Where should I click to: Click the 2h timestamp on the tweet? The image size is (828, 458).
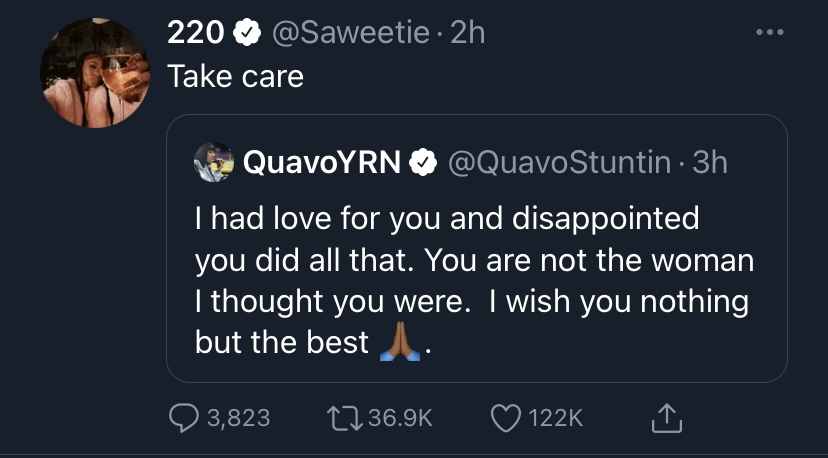pyautogui.click(x=468, y=32)
